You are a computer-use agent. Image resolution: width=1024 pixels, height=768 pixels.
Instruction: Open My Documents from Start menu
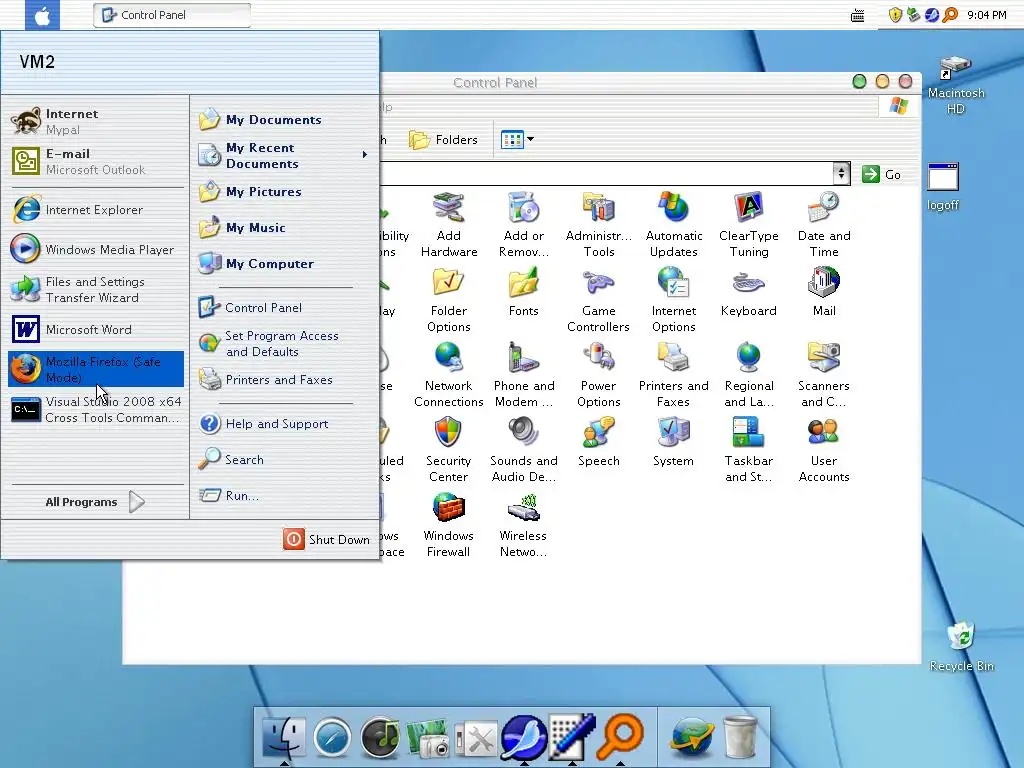[x=283, y=120]
